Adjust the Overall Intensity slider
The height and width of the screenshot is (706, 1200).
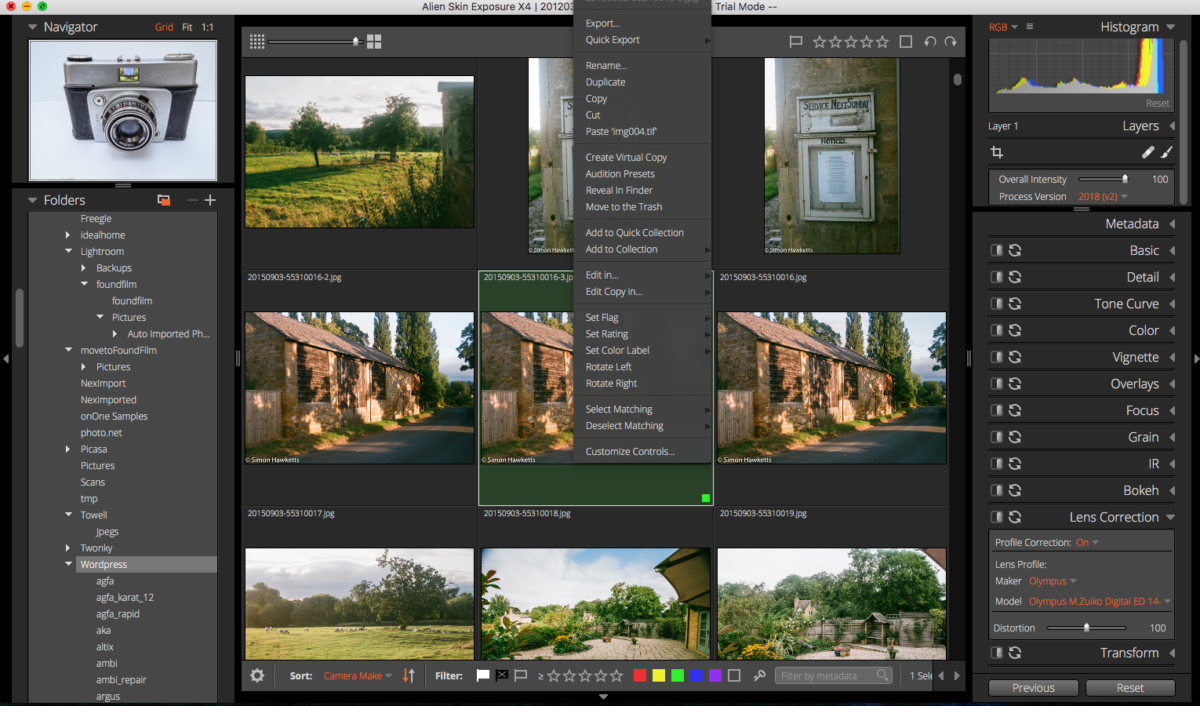[x=1101, y=179]
